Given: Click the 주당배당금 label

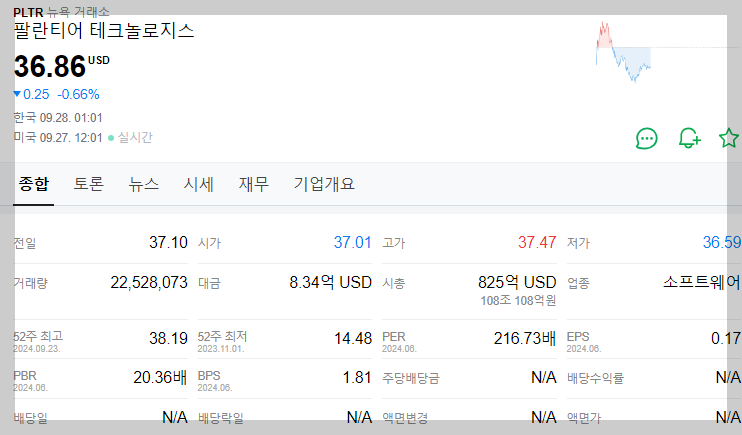Looking at the screenshot, I should [411, 378].
